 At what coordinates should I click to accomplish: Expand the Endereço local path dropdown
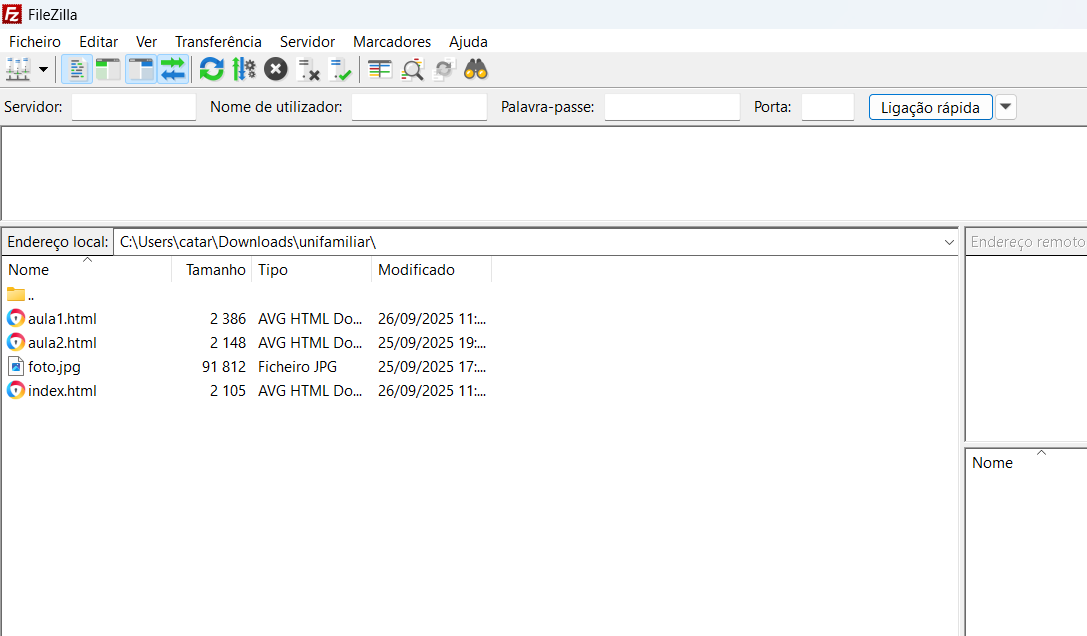(949, 242)
